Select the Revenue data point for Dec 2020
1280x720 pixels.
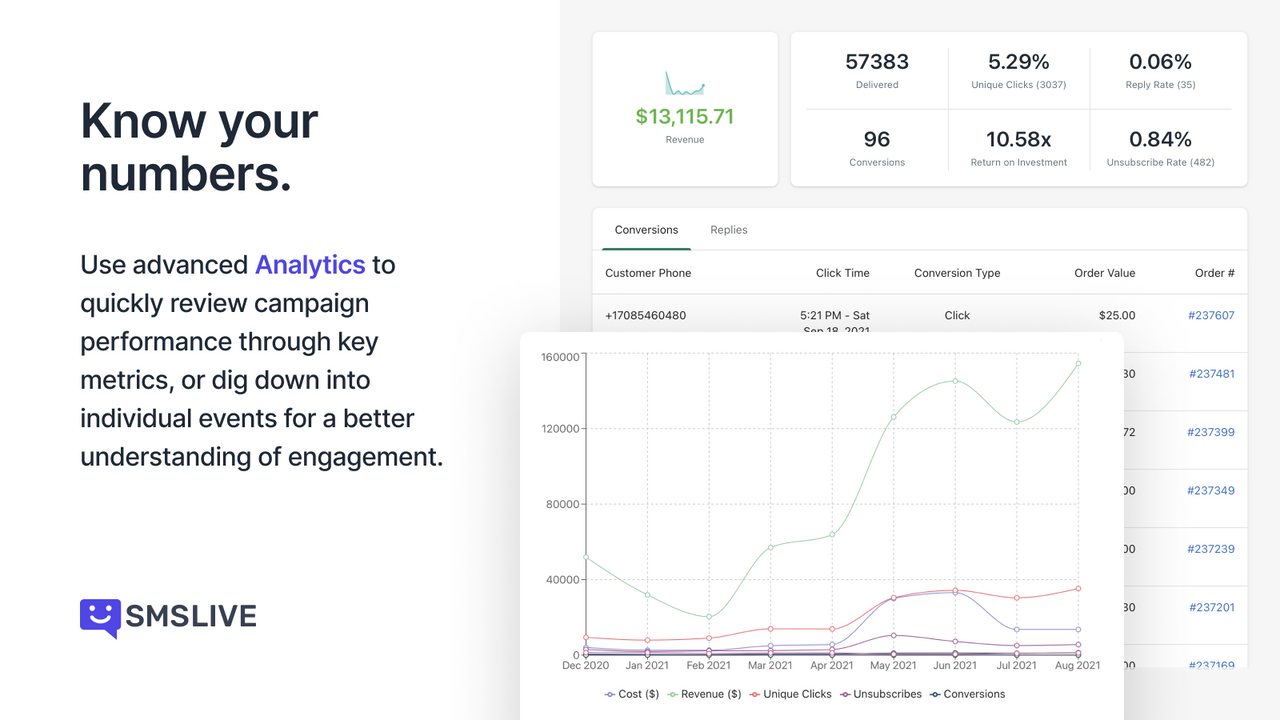click(586, 557)
